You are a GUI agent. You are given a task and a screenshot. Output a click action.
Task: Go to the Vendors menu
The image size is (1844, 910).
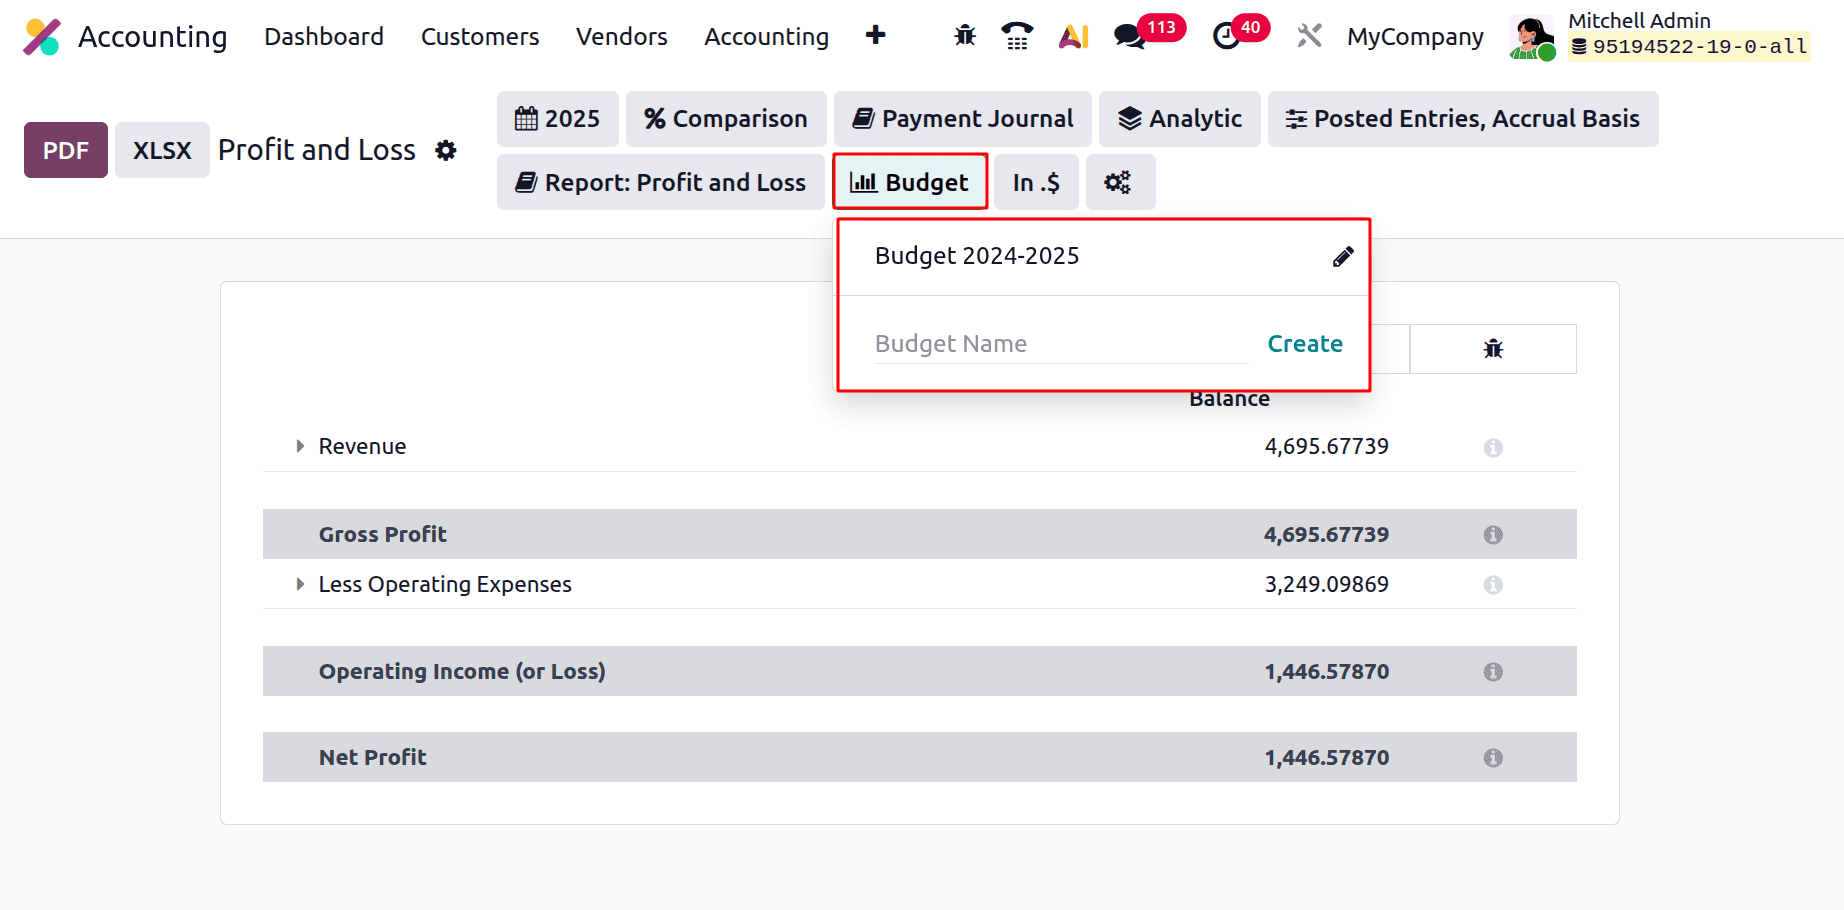(x=621, y=36)
